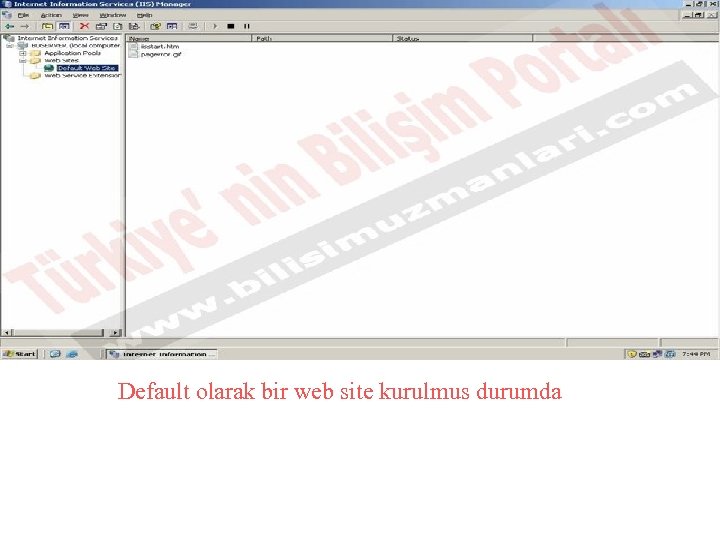This screenshot has height=540, width=720.
Task: Sort the list by the Status column header
Action: click(x=463, y=39)
